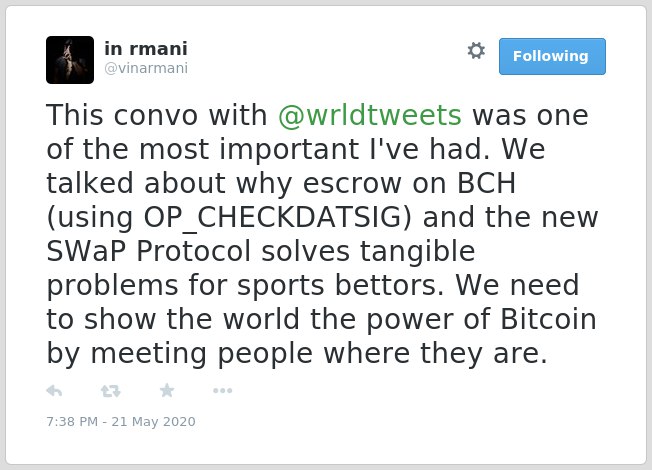
Task: Click the tweet's last line 'by meeting people'
Action: 297,354
